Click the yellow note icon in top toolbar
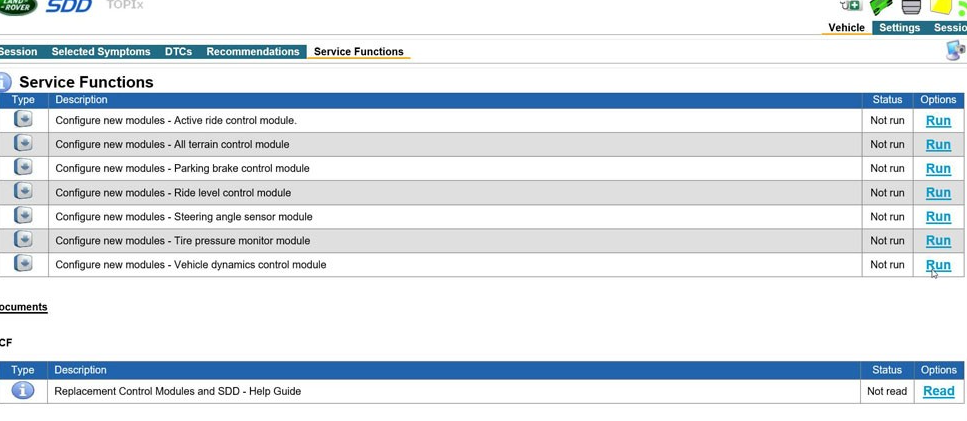The image size is (967, 421). [940, 7]
